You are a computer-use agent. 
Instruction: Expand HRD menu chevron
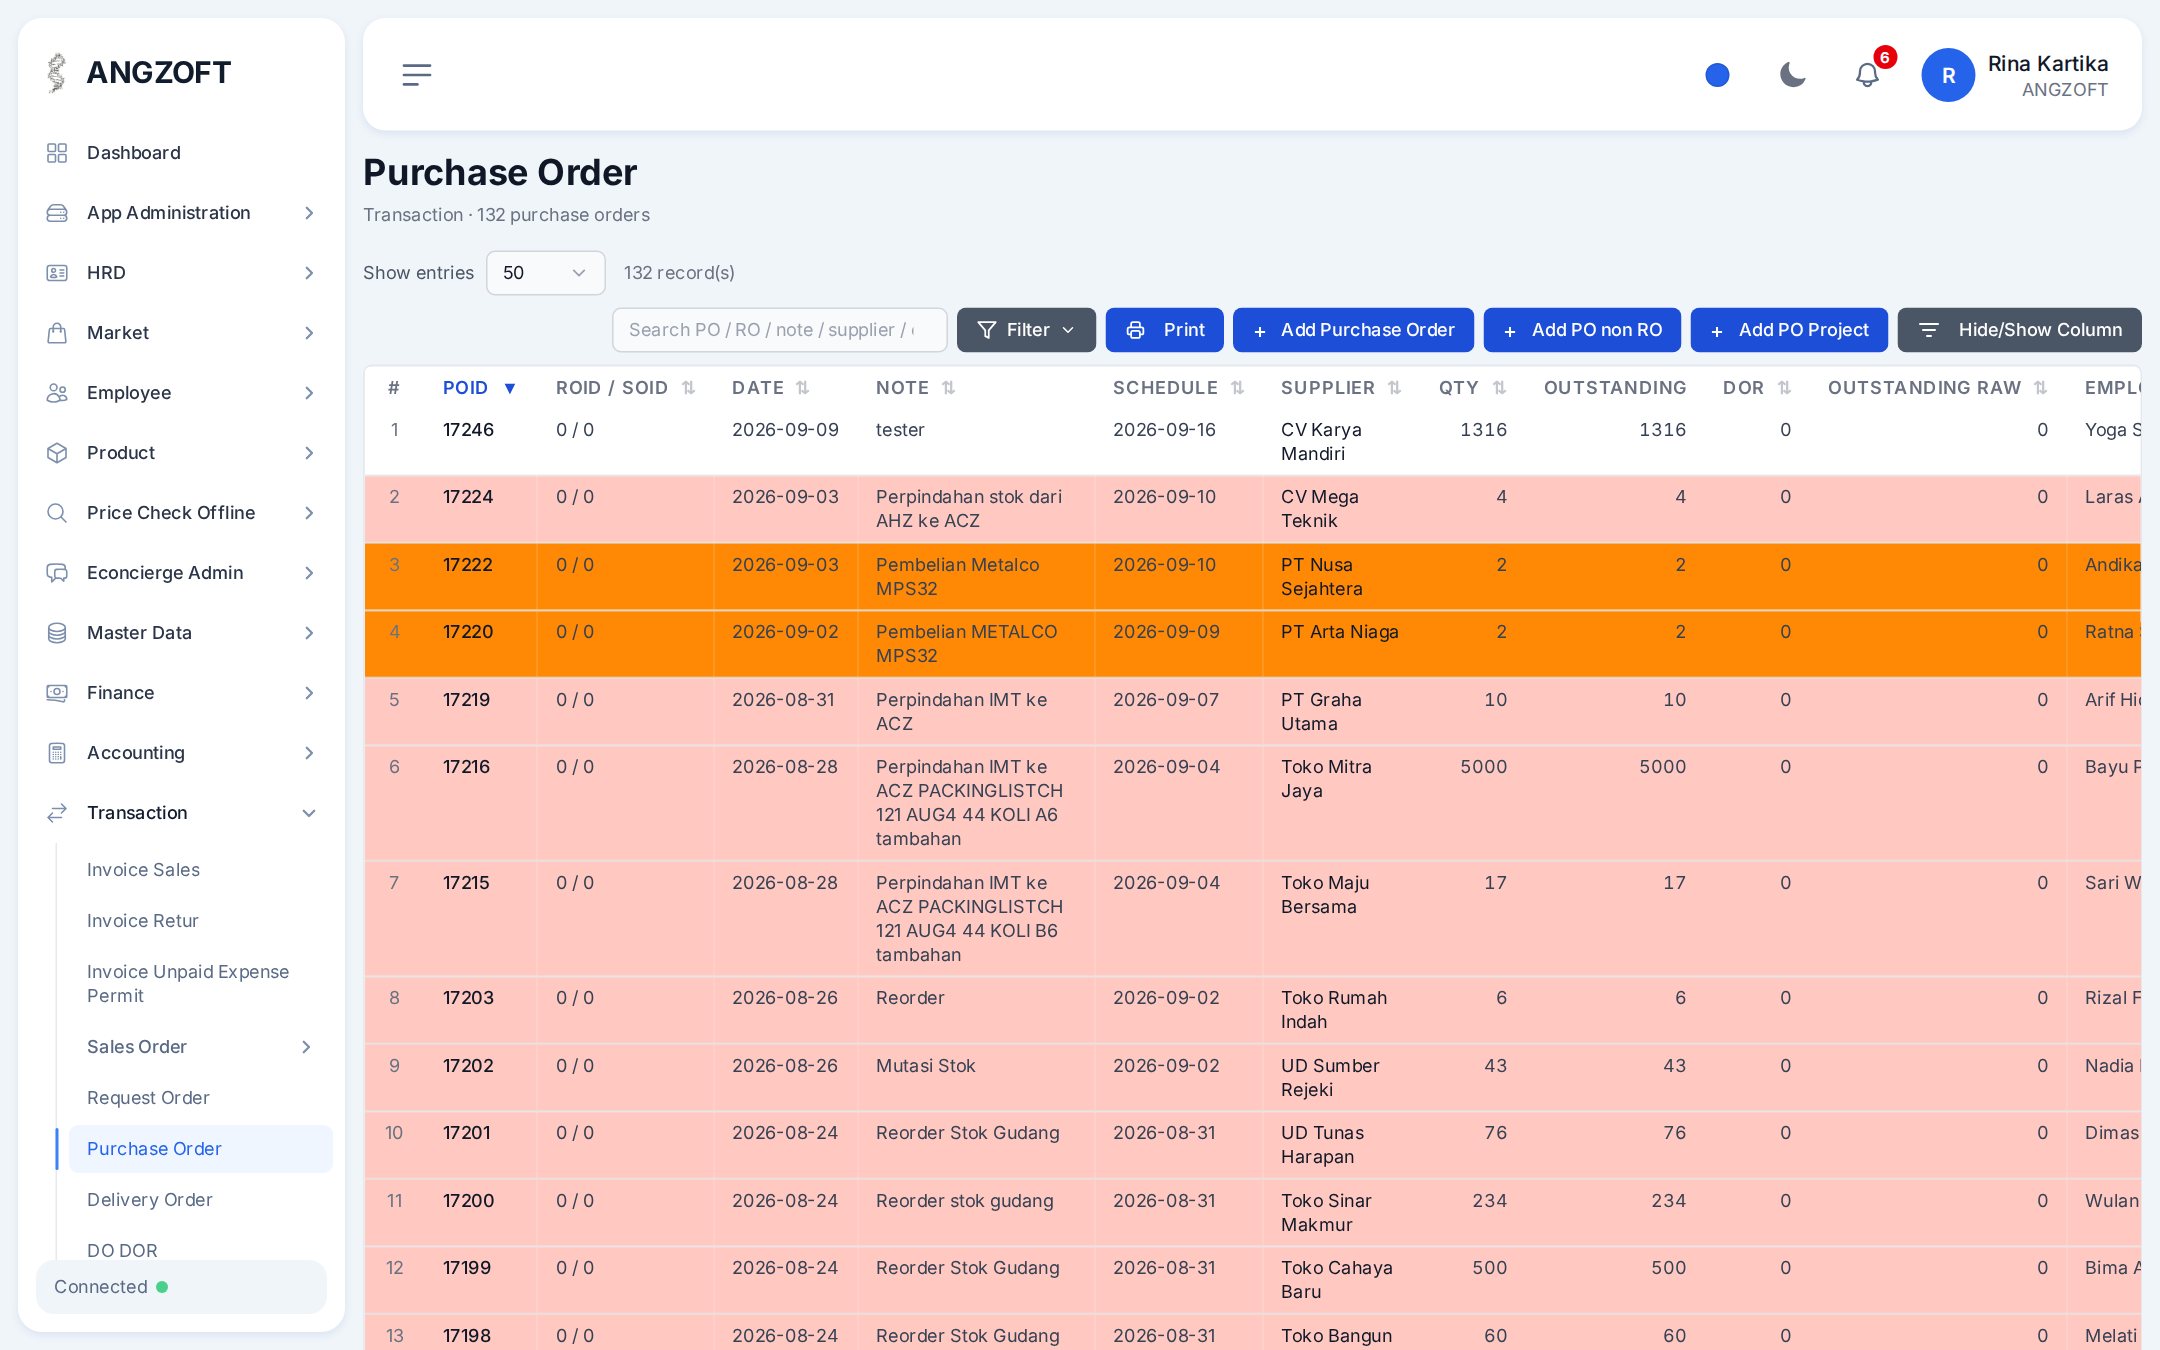[309, 273]
